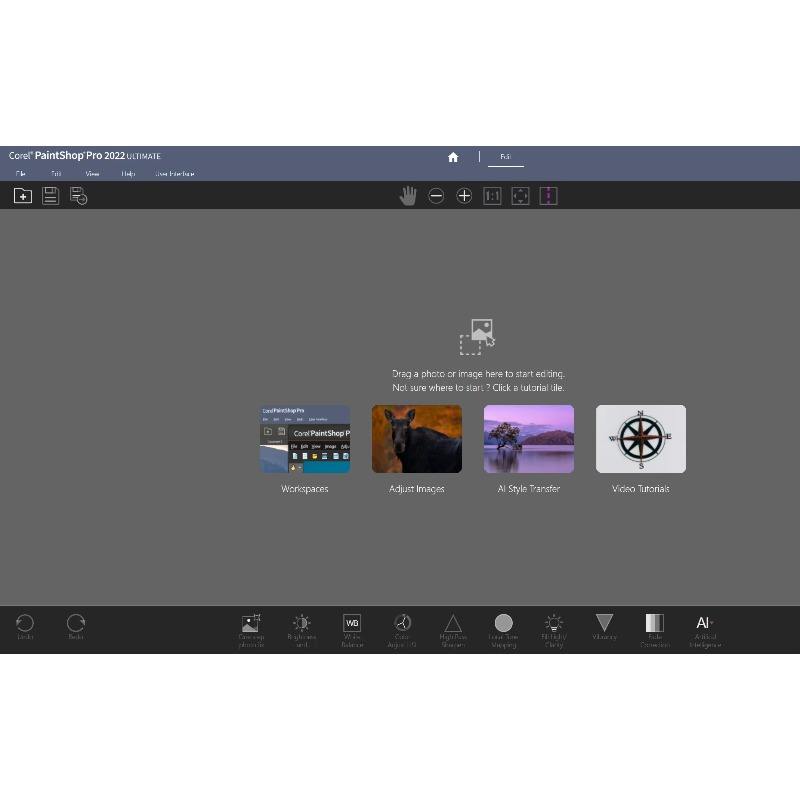The width and height of the screenshot is (800, 800).
Task: Open the User Interface menu
Action: coord(175,174)
